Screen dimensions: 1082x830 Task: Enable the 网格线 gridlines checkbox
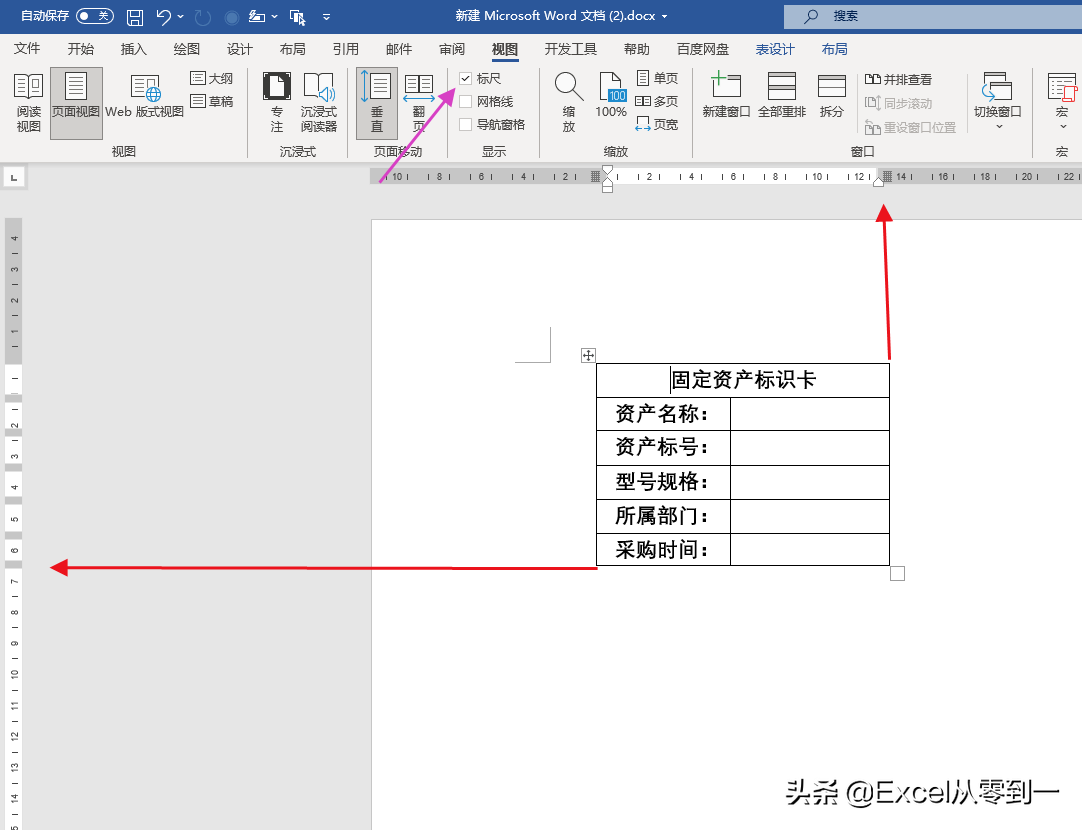click(x=466, y=101)
